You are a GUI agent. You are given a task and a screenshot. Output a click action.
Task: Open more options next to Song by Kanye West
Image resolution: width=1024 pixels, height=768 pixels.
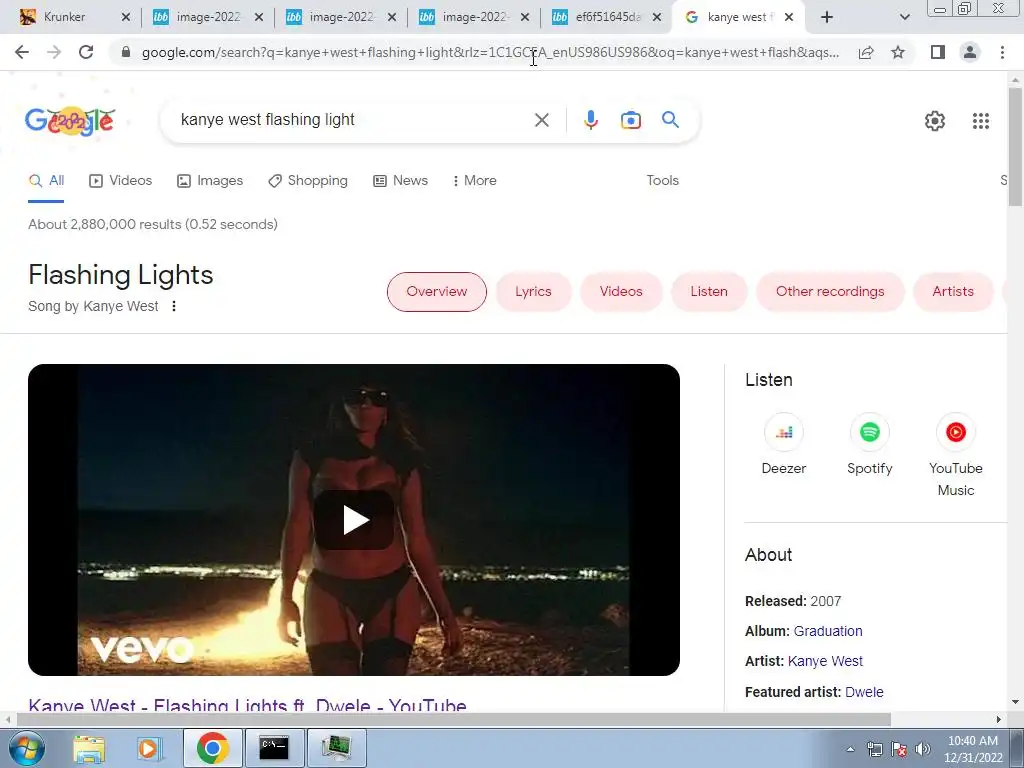(174, 306)
